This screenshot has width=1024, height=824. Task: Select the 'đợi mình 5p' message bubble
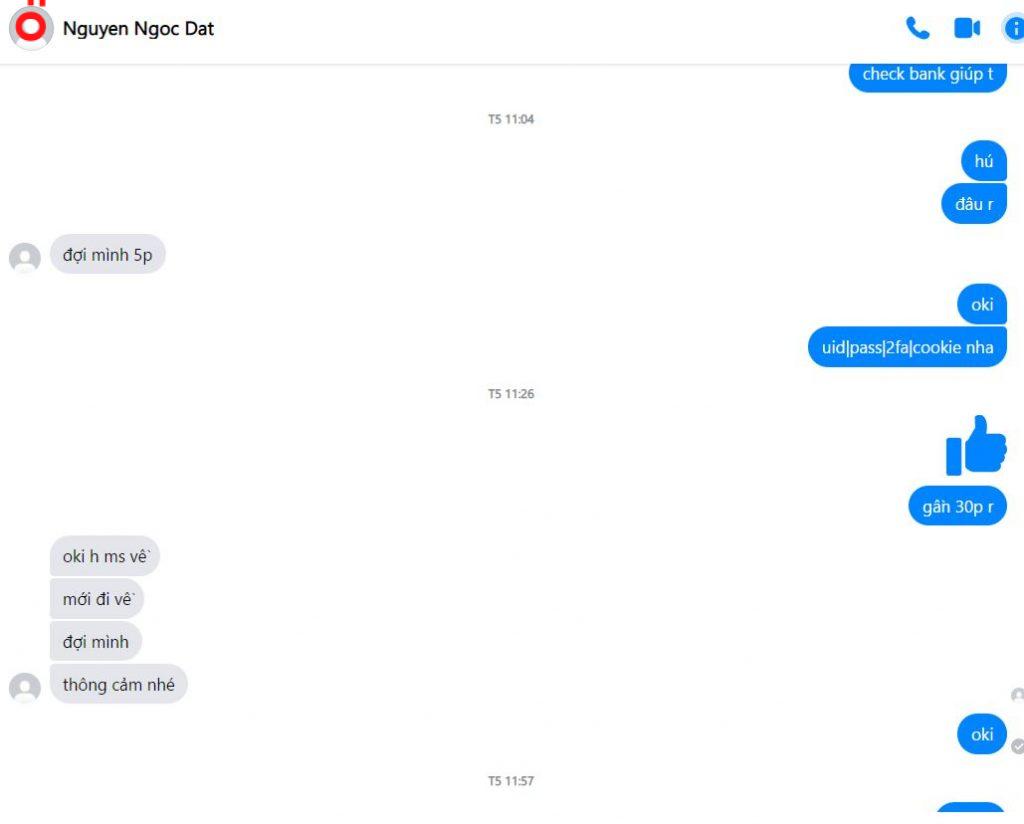coord(108,254)
